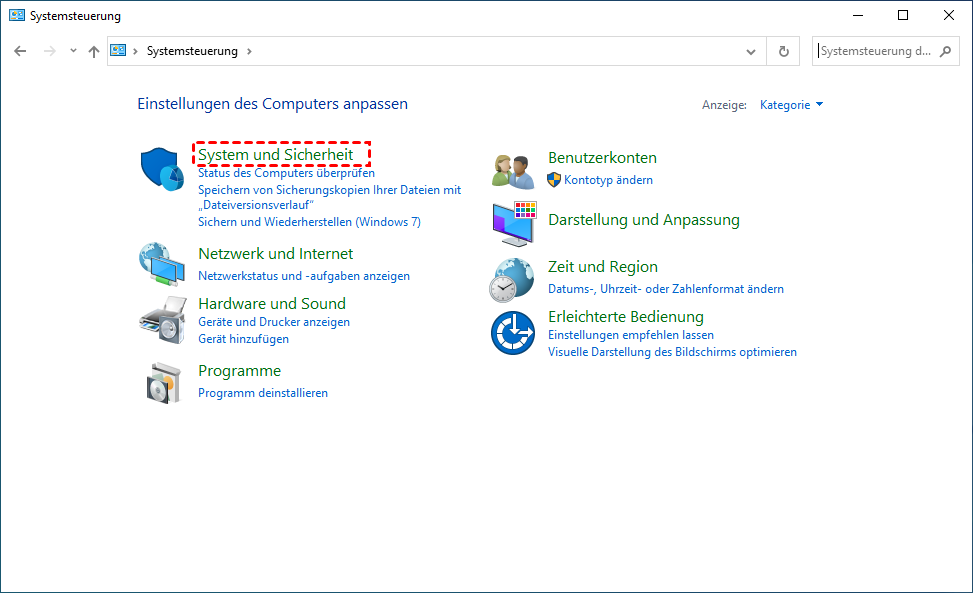973x593 pixels.
Task: Minimize the Systemsteuerung window
Action: (x=858, y=16)
